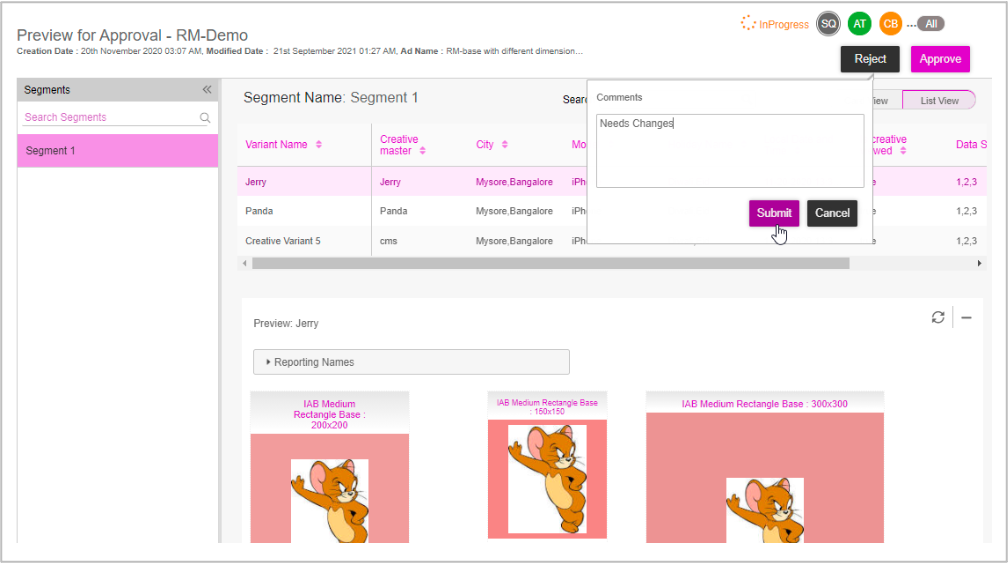The image size is (1008, 564).
Task: Click the table's scroll left arrow
Action: 244,263
